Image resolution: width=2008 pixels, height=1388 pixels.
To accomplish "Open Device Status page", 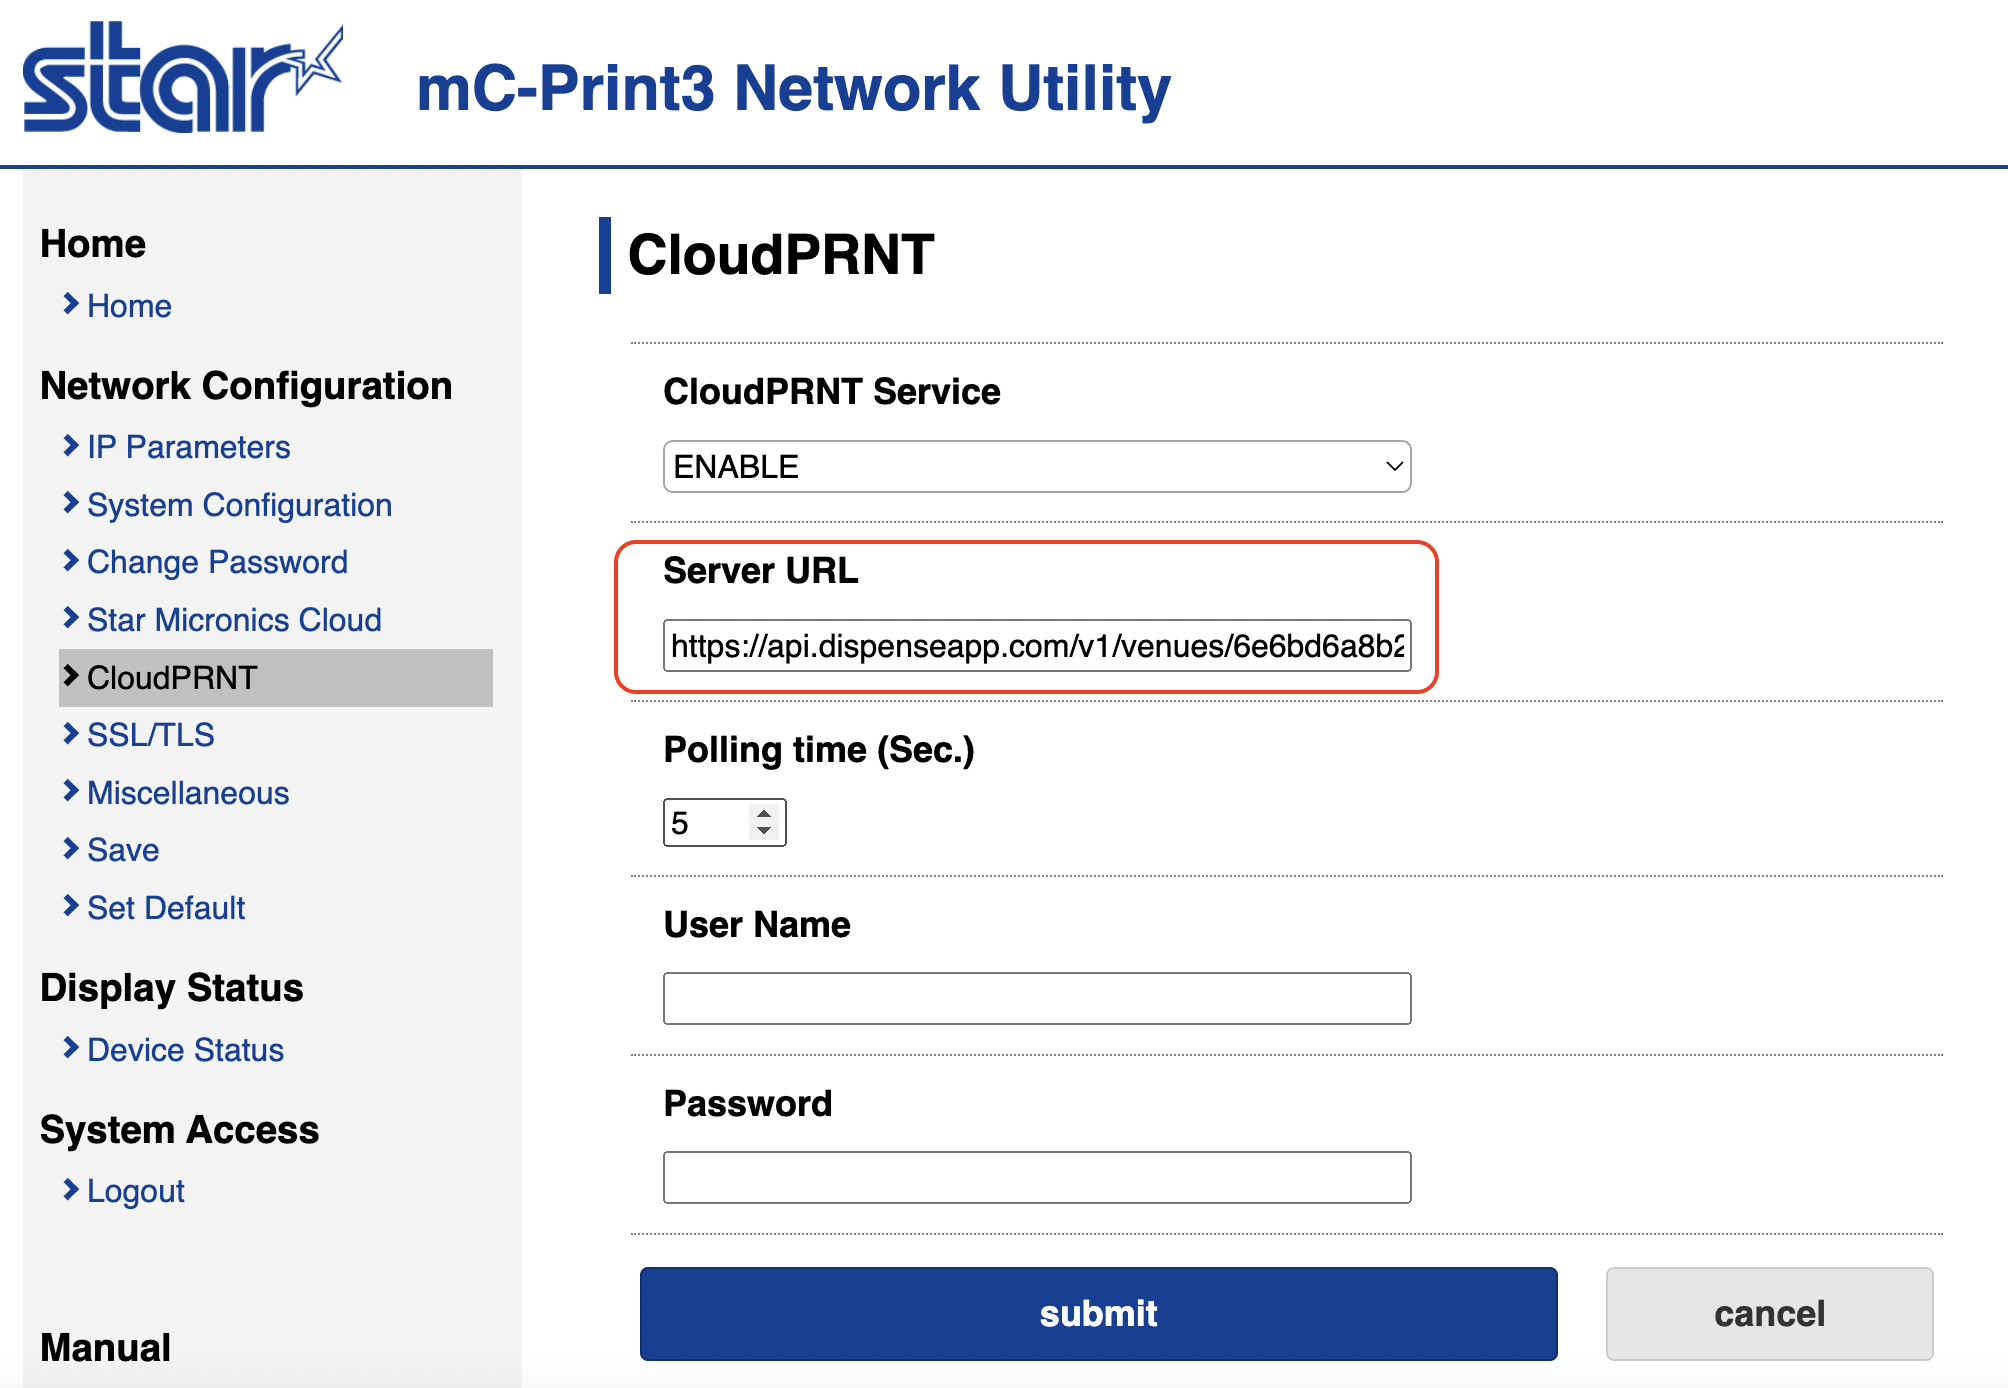I will [185, 1050].
